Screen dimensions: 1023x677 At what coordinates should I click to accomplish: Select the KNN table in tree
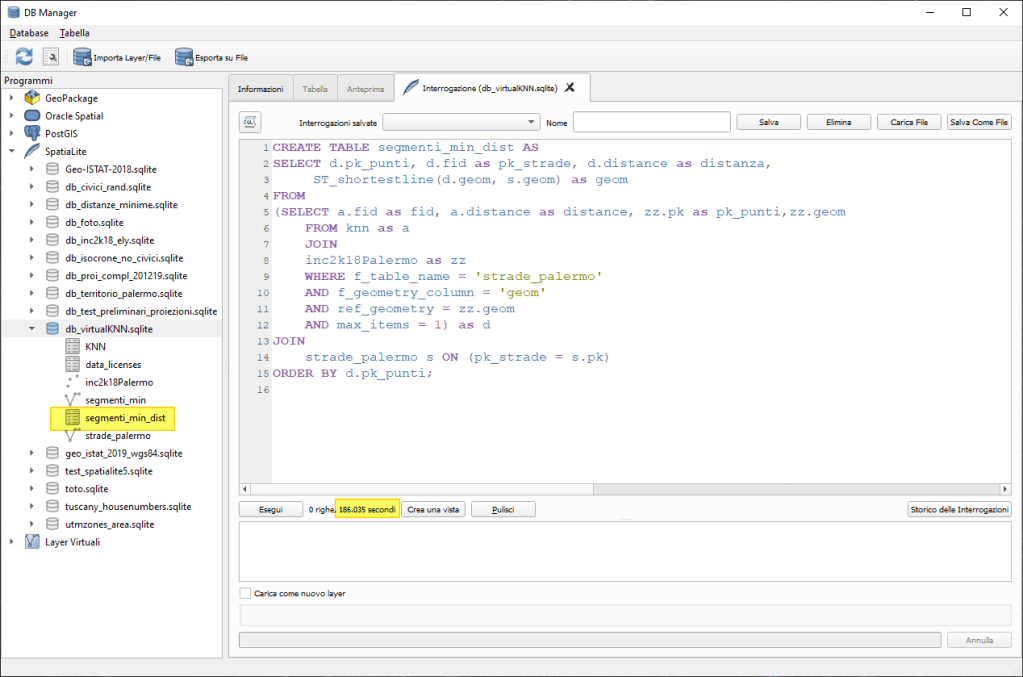click(95, 346)
